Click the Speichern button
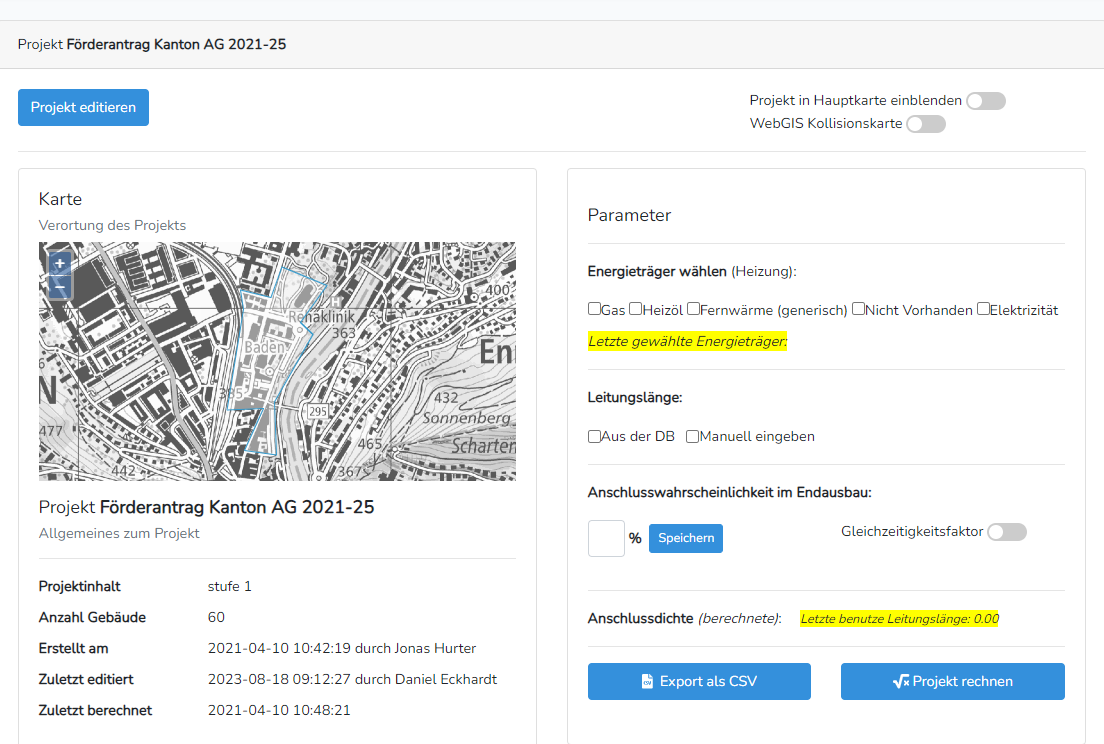This screenshot has height=744, width=1104. [x=685, y=538]
